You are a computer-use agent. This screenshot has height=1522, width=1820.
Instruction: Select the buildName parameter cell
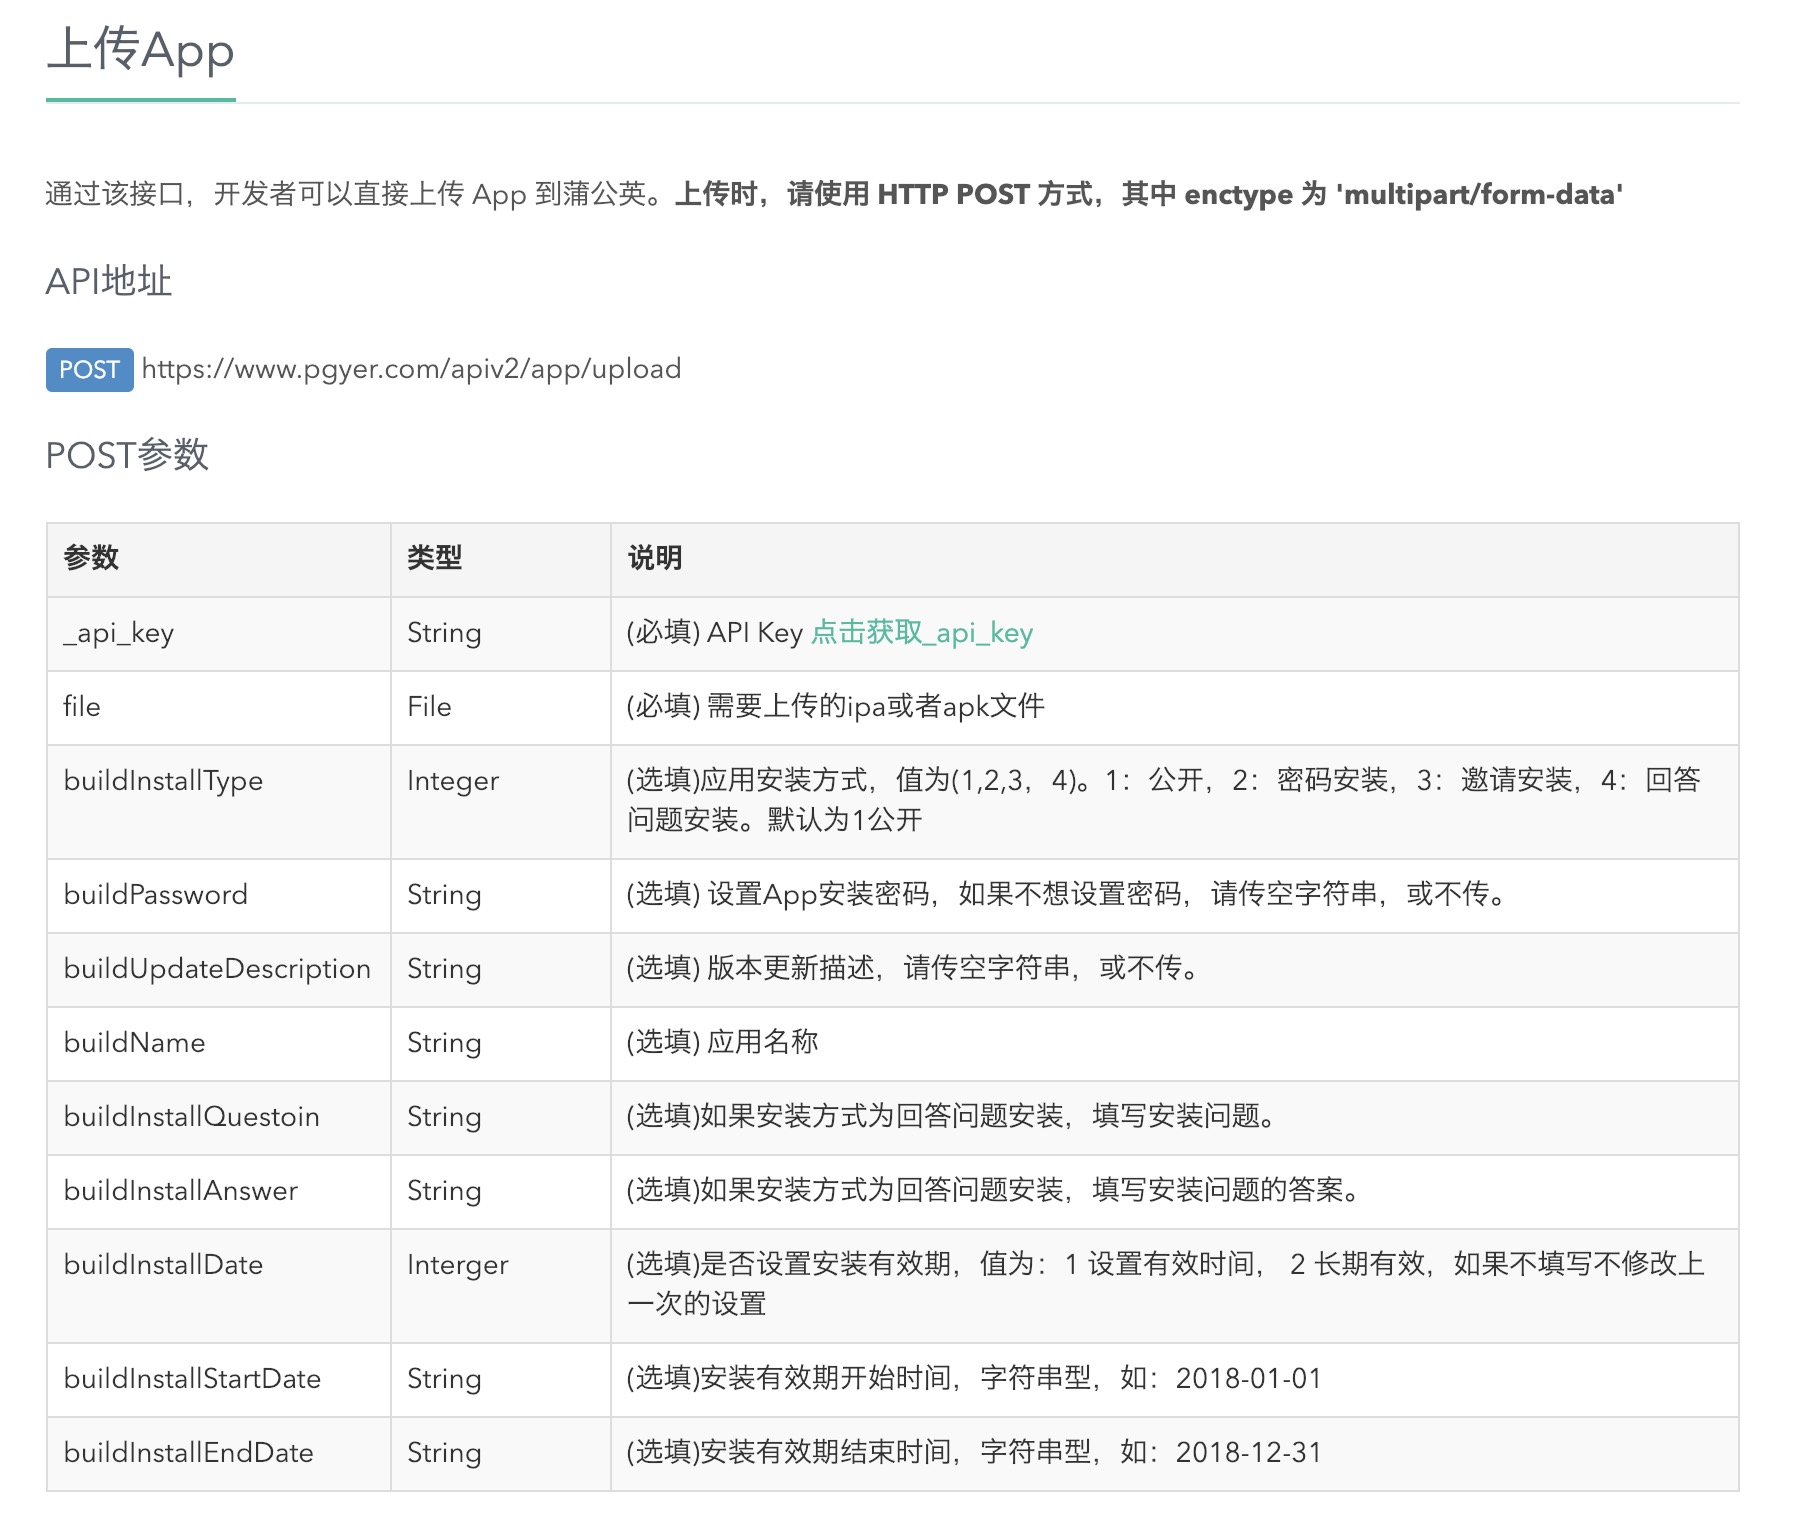[219, 1044]
